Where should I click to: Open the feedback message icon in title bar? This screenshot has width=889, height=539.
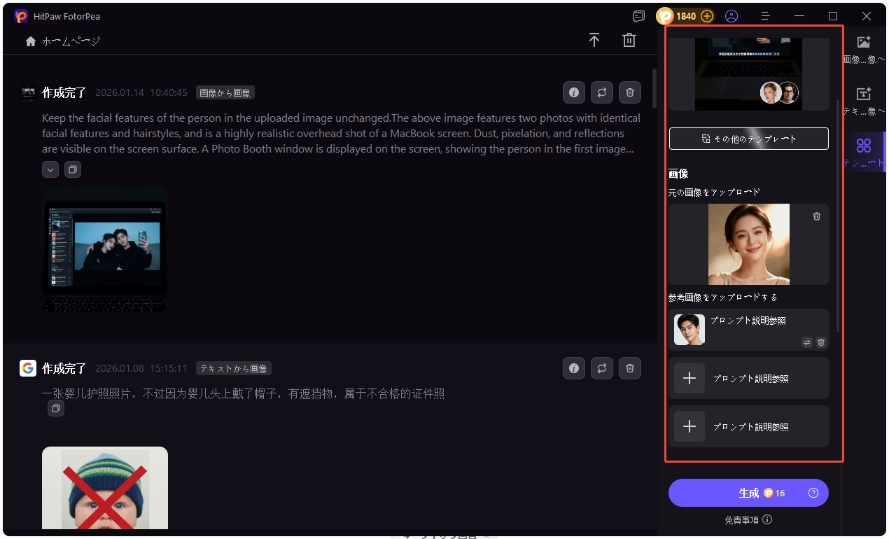tap(638, 16)
